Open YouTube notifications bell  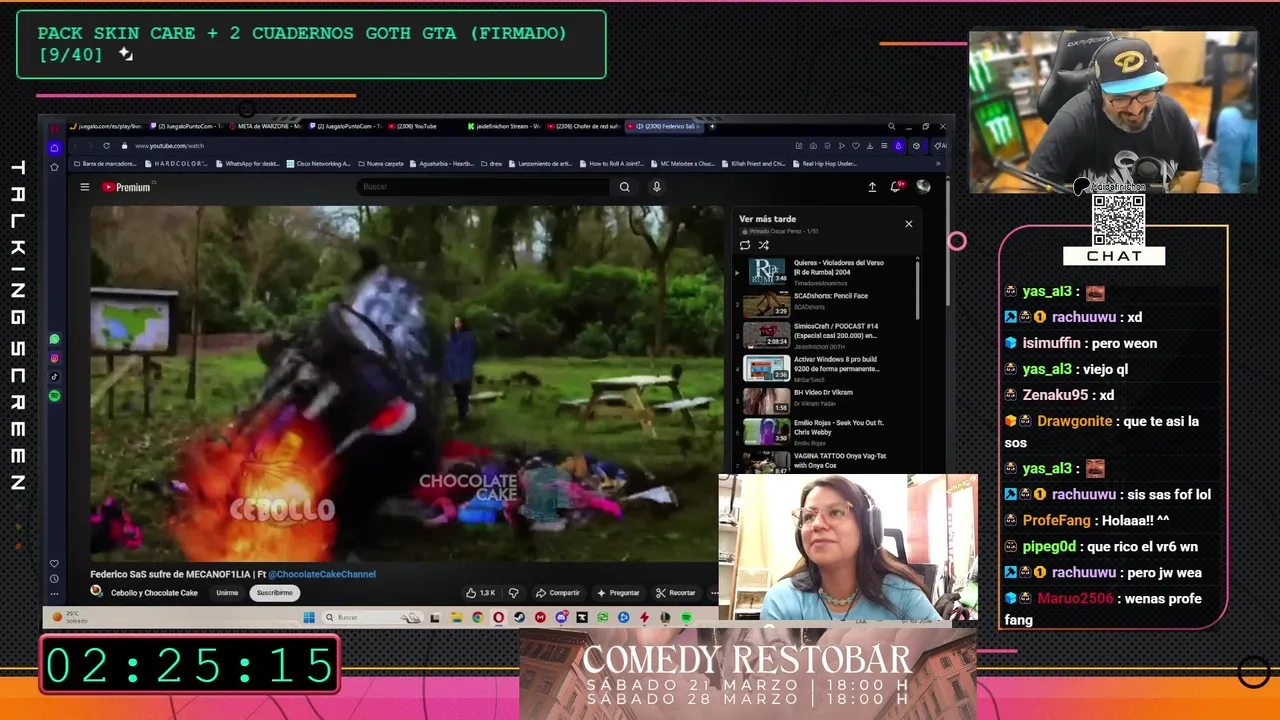(x=897, y=186)
